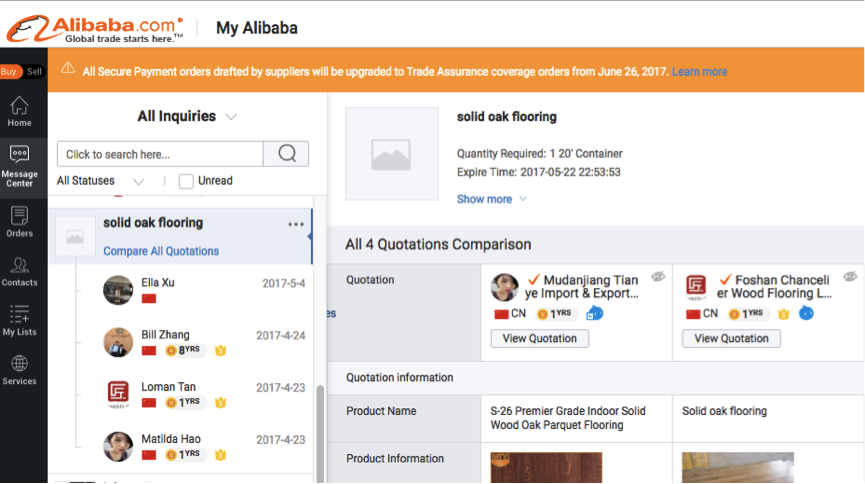Click Bill Zhang's trade assurance crown icon
Viewport: 865px width, 484px height.
point(221,350)
